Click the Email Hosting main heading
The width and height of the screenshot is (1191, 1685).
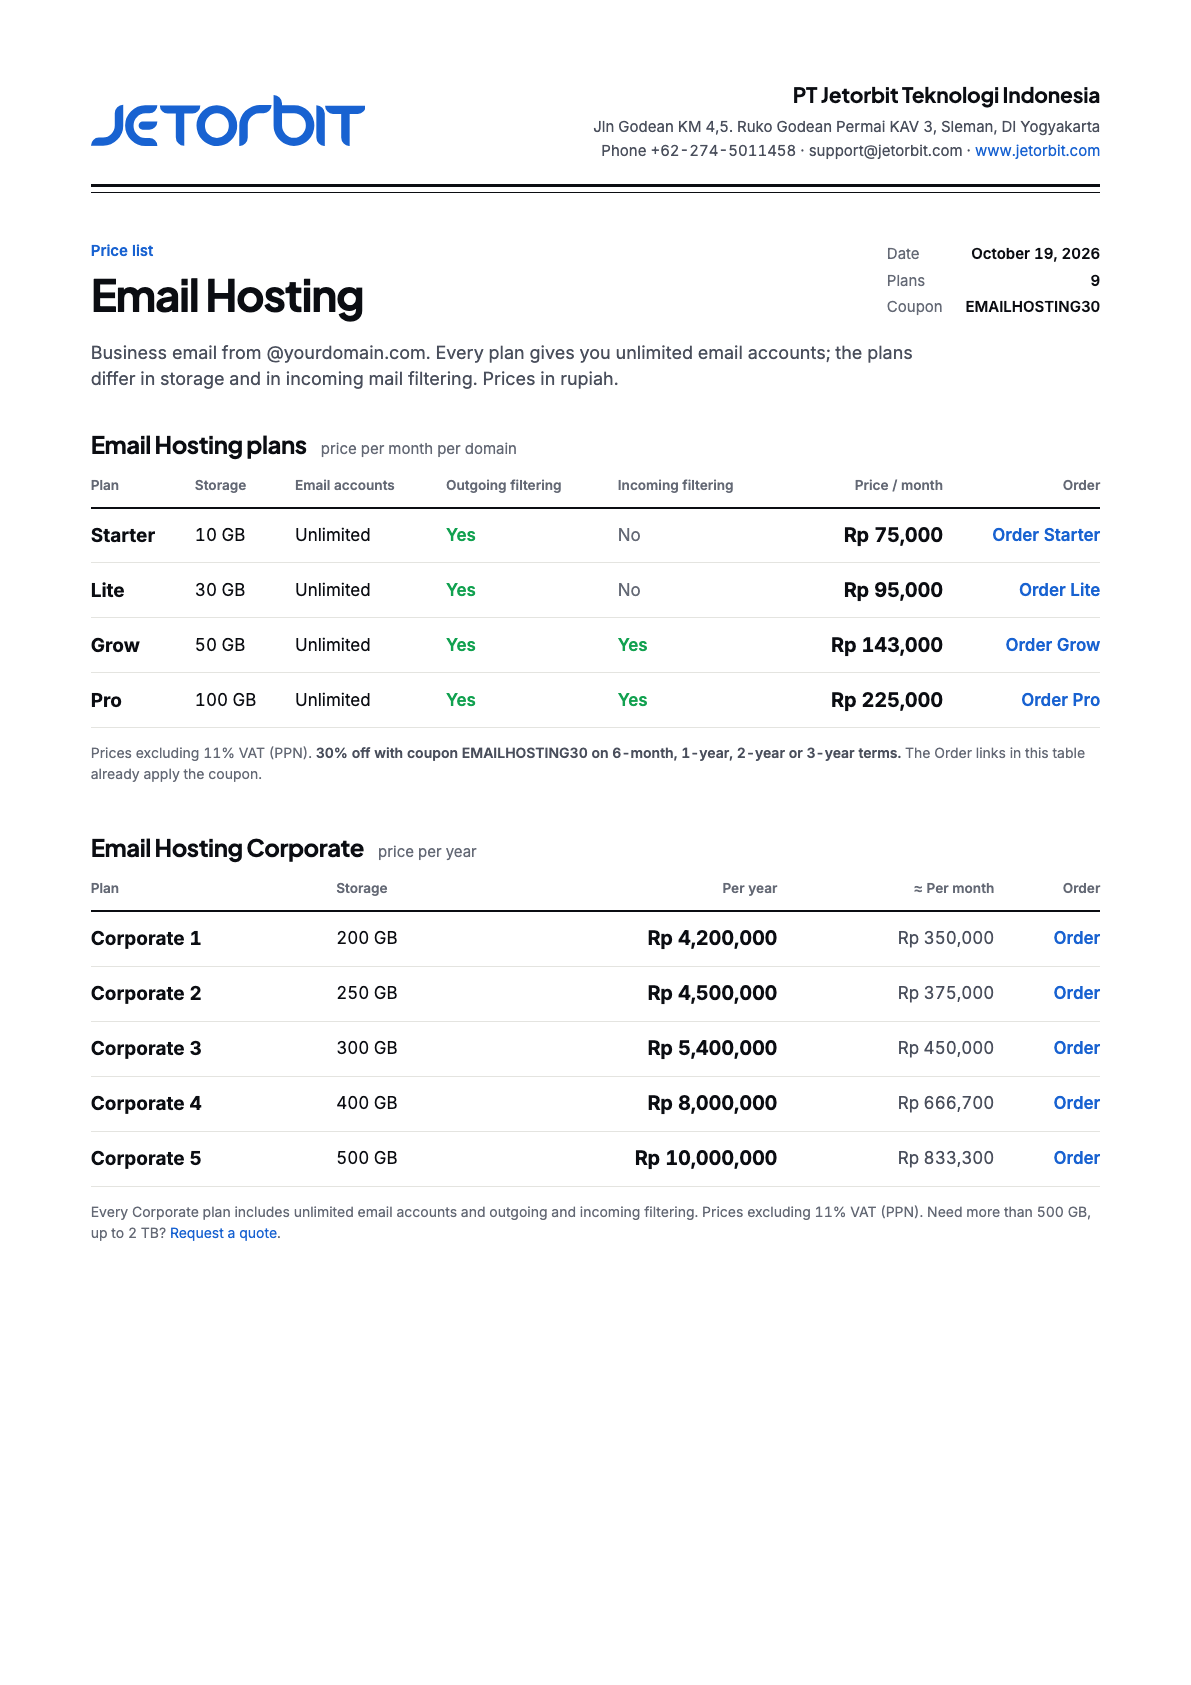click(x=227, y=297)
